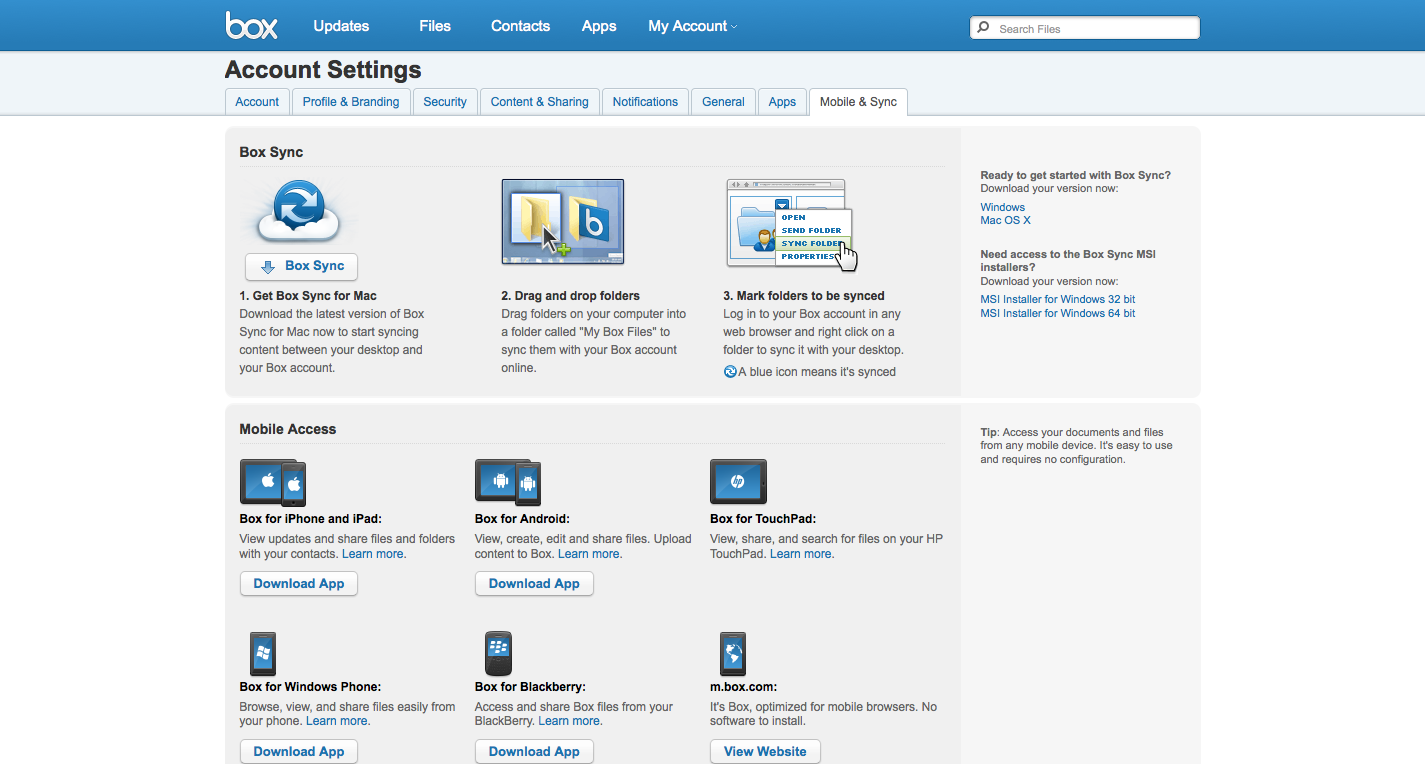1425x764 pixels.
Task: Click the View Website button
Action: point(765,752)
